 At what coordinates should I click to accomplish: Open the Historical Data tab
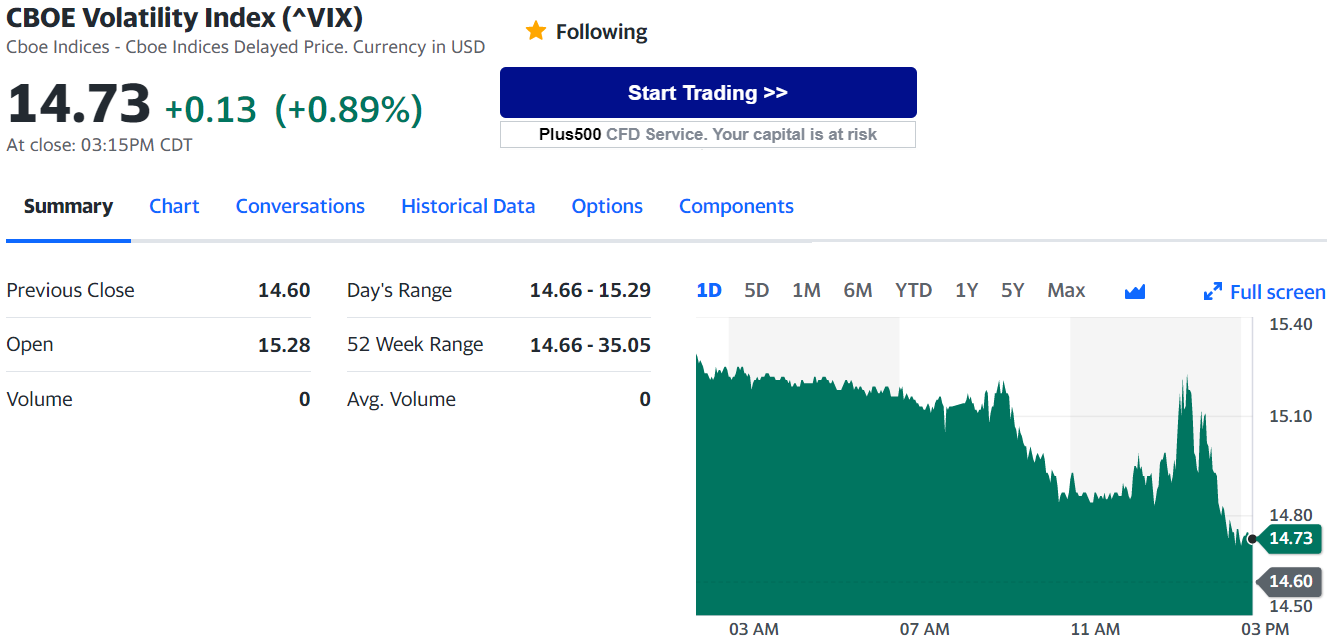click(x=468, y=206)
